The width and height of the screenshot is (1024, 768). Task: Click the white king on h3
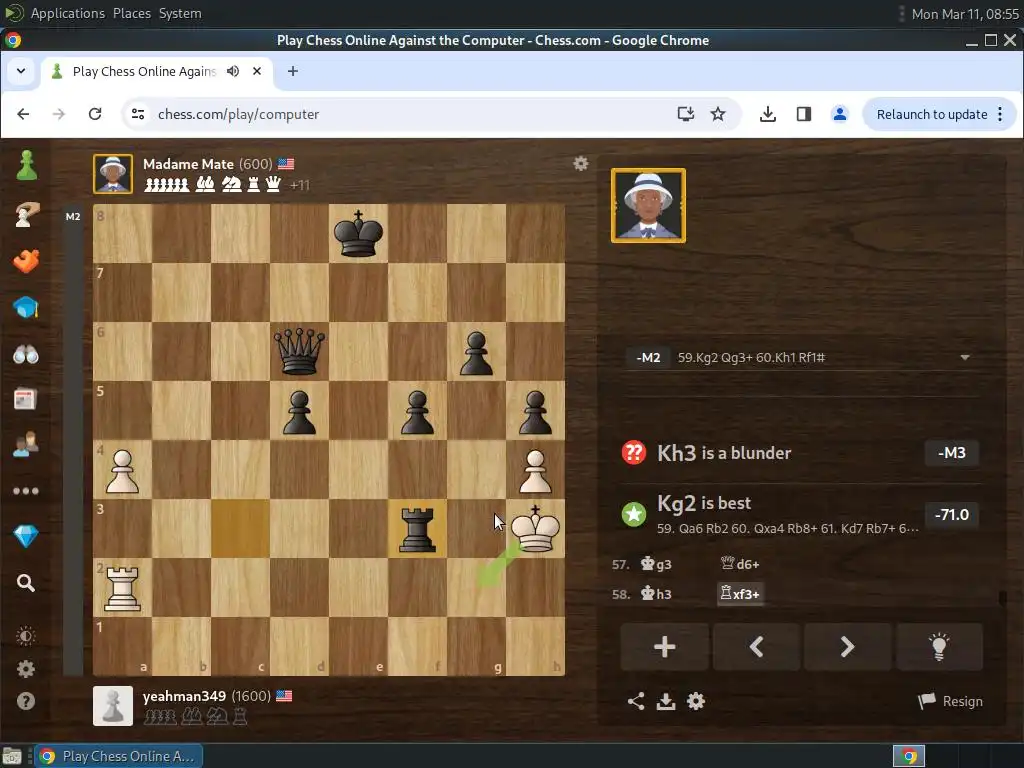point(535,528)
